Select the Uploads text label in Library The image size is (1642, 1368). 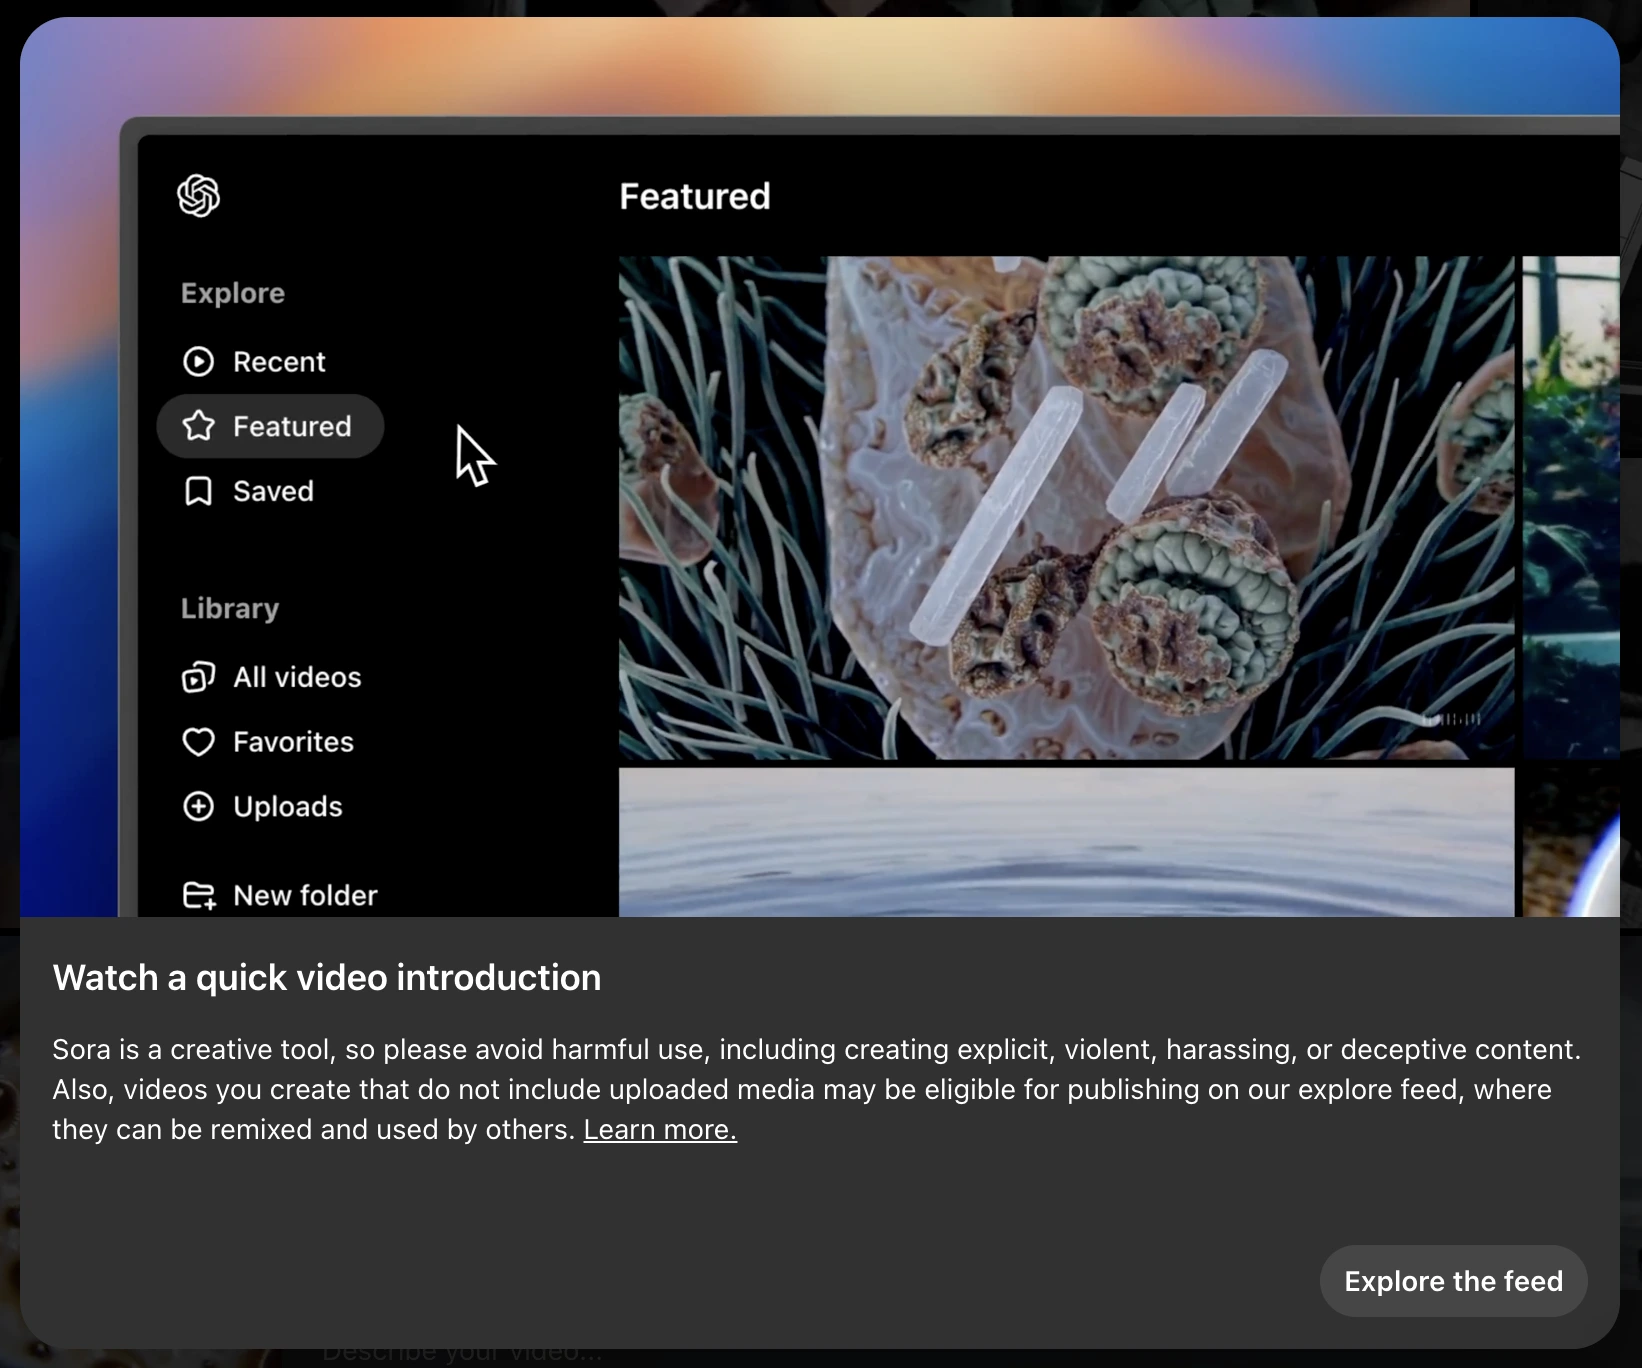click(288, 806)
